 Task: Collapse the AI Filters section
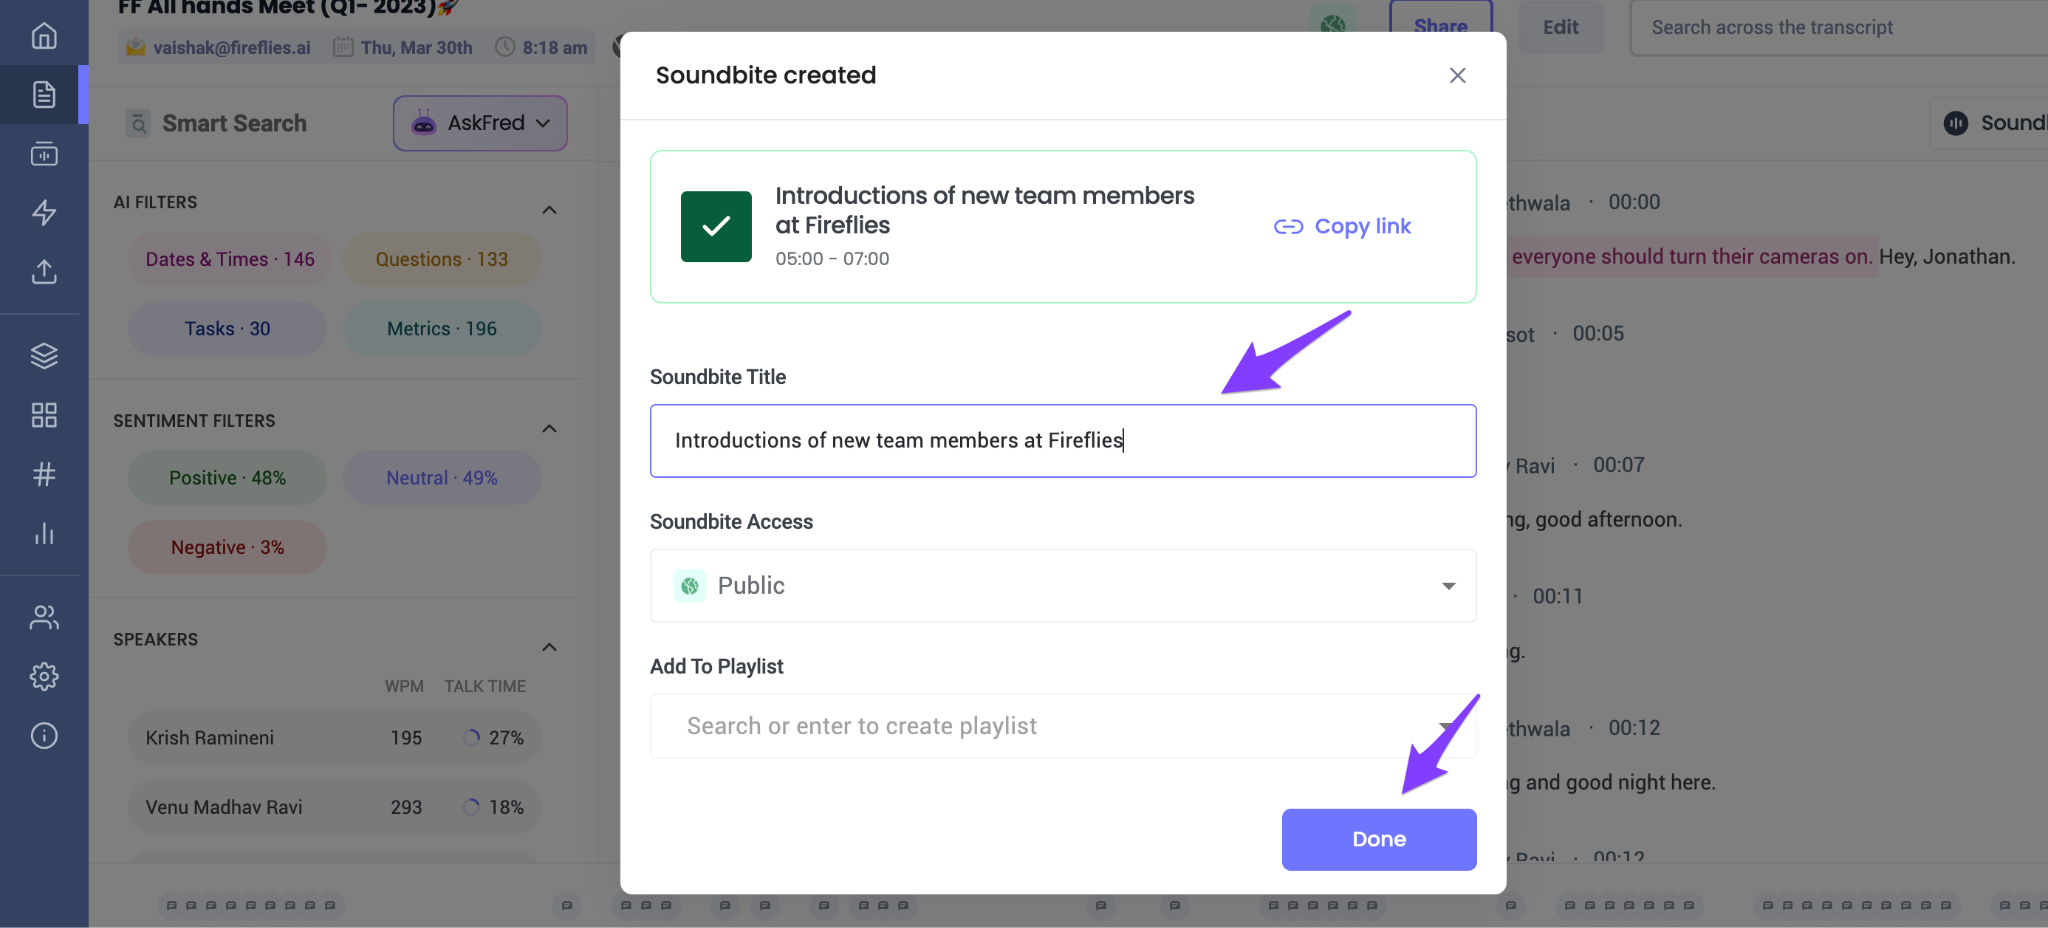click(x=549, y=210)
